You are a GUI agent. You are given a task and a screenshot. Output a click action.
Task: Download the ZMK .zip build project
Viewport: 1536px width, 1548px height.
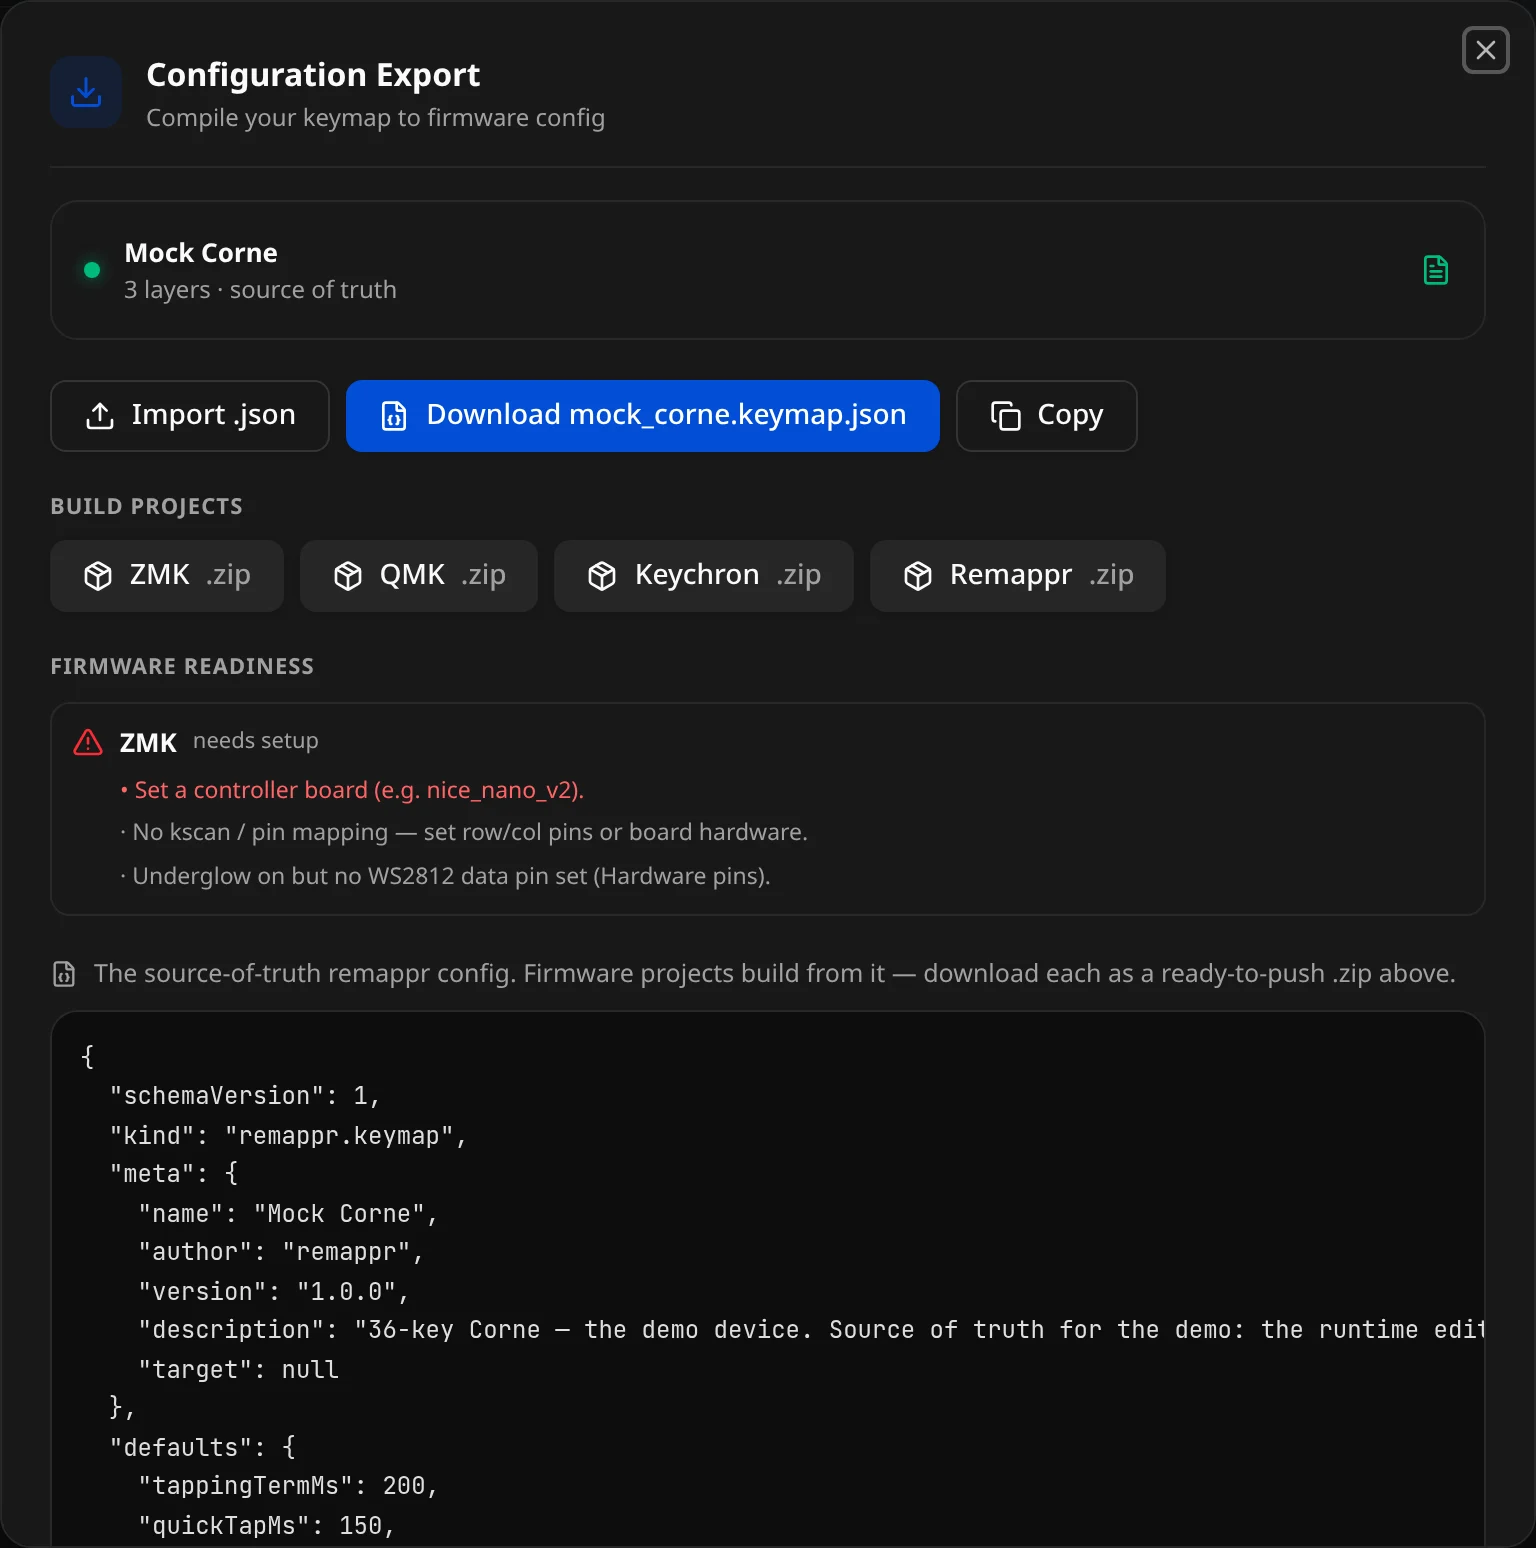tap(167, 576)
